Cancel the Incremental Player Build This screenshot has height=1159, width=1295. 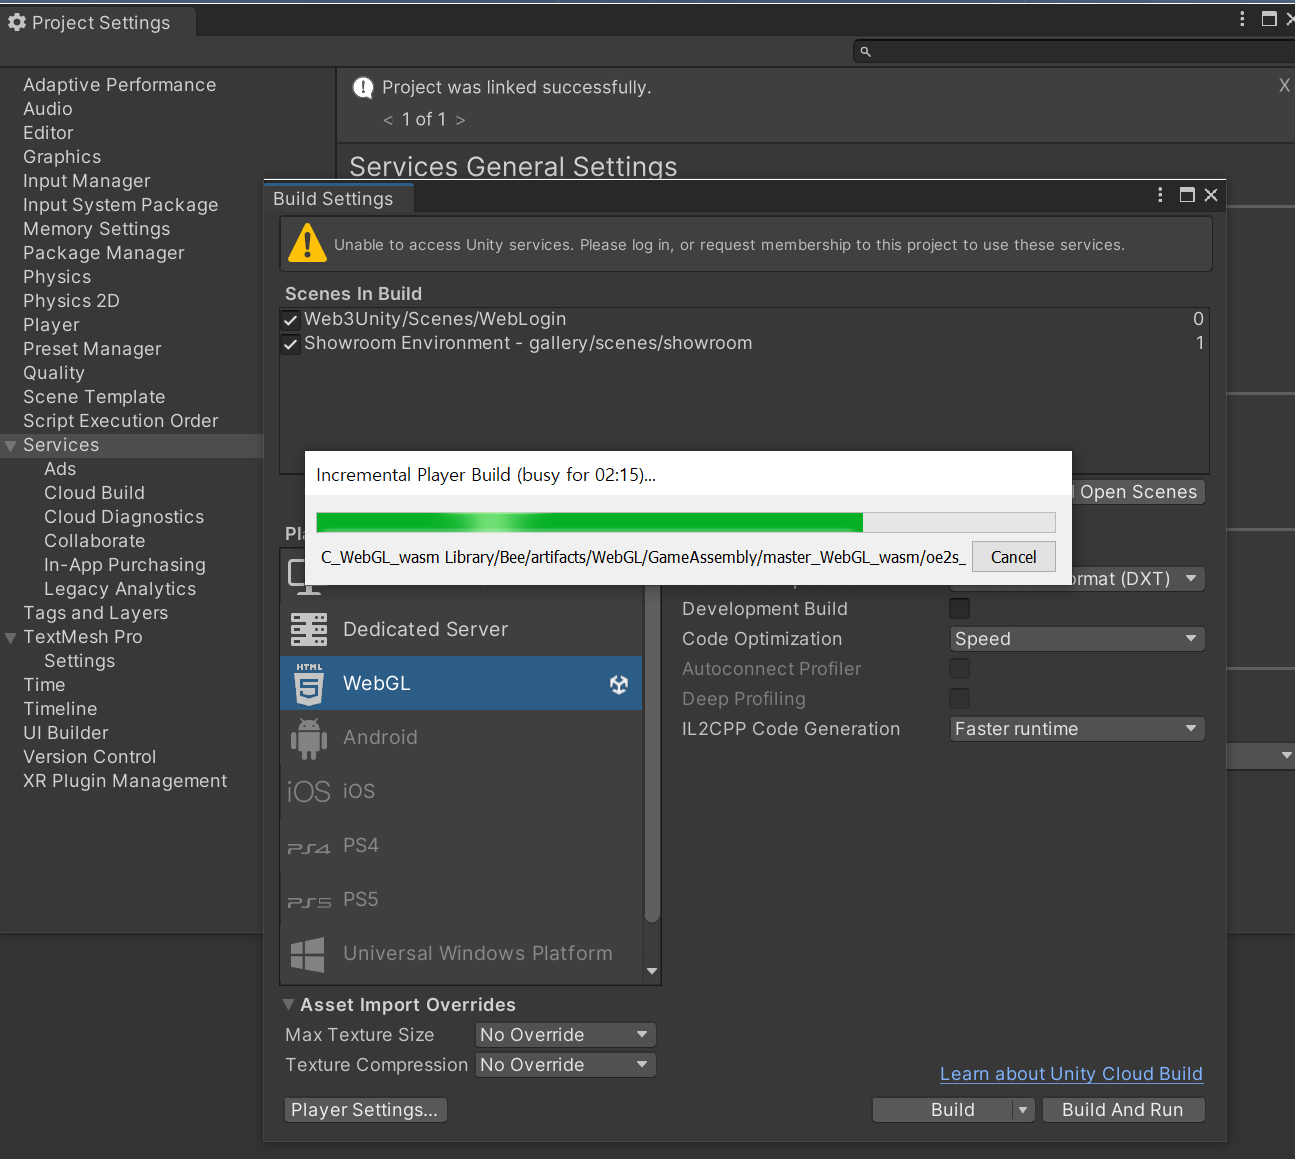click(x=1013, y=557)
